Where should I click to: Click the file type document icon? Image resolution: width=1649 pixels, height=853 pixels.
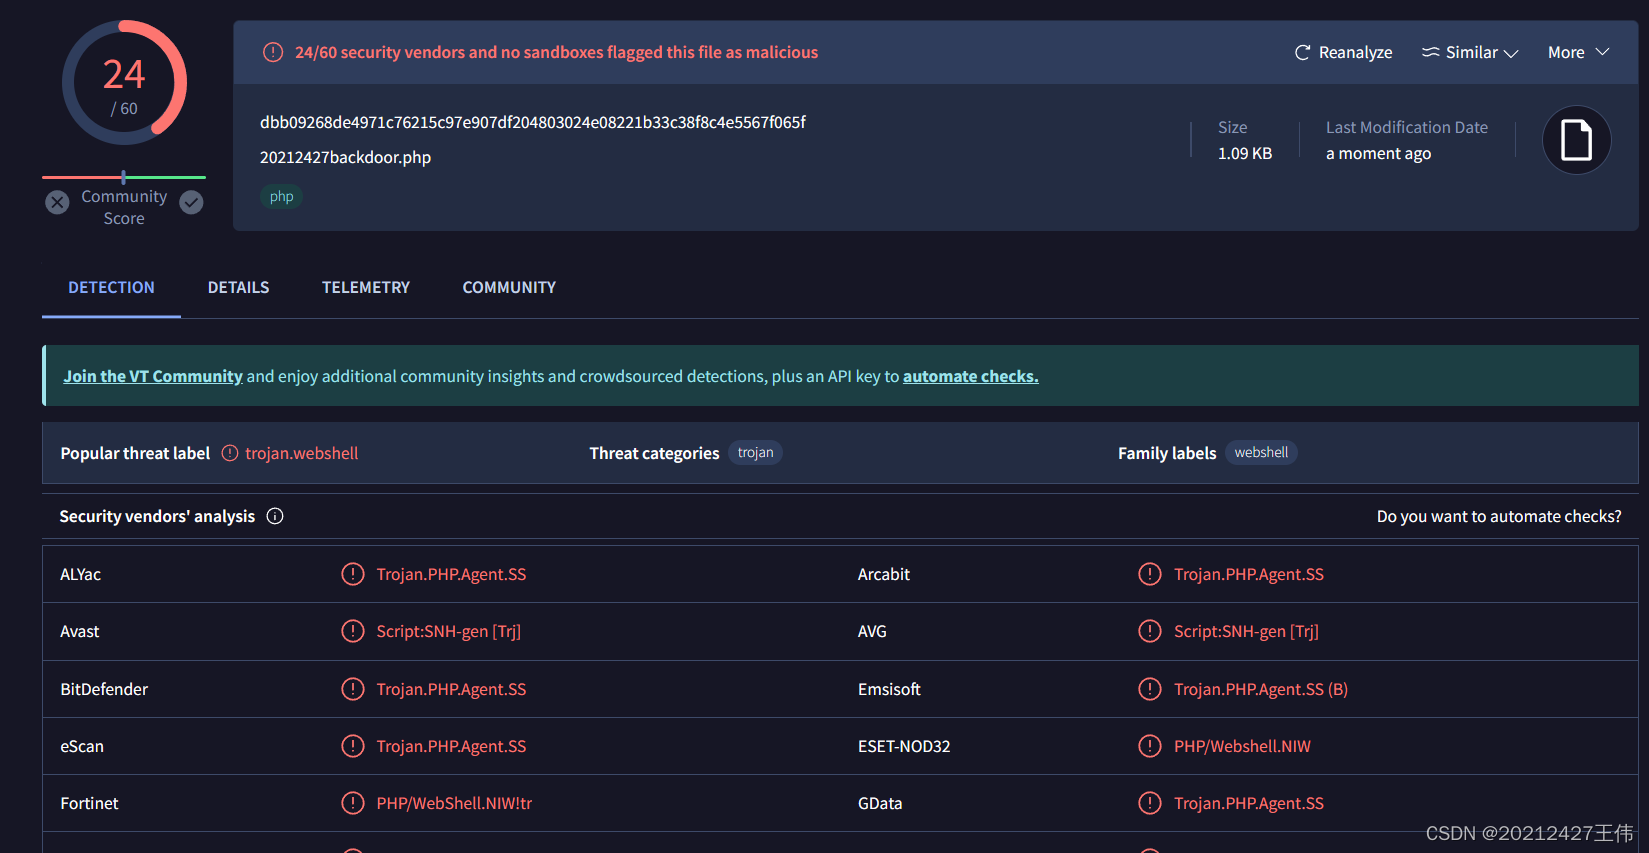(1576, 140)
